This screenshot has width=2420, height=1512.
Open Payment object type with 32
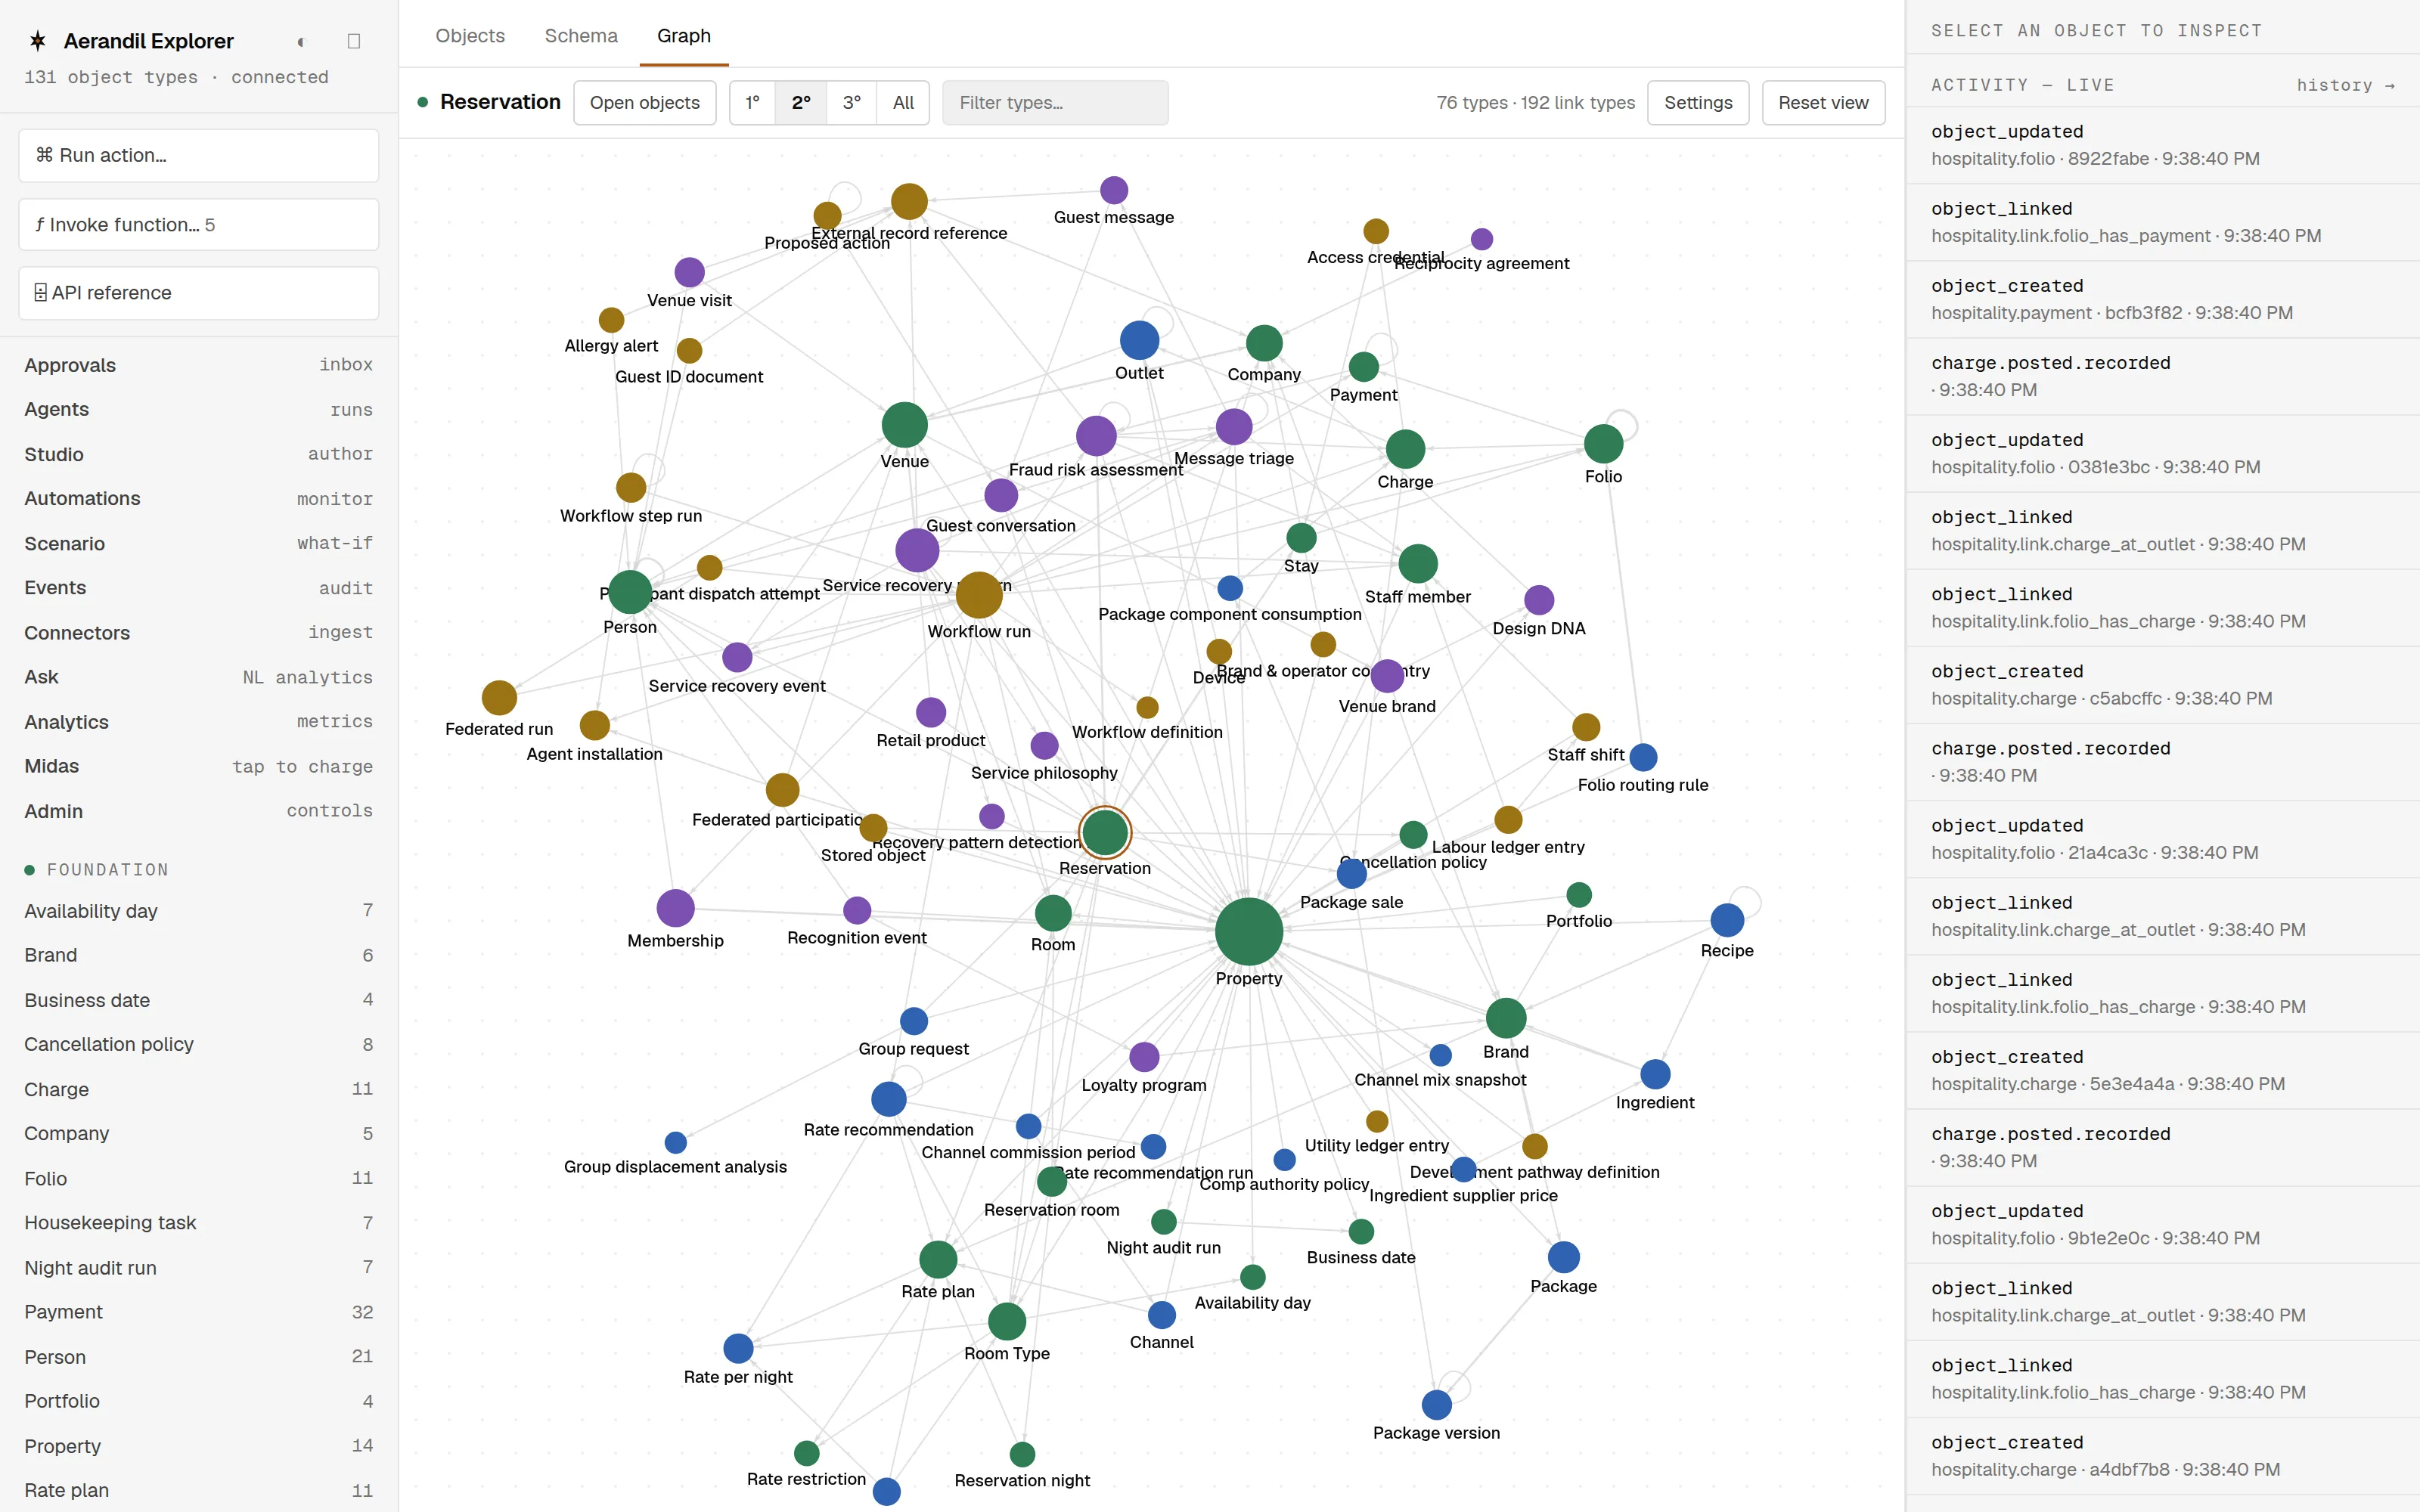point(198,1312)
